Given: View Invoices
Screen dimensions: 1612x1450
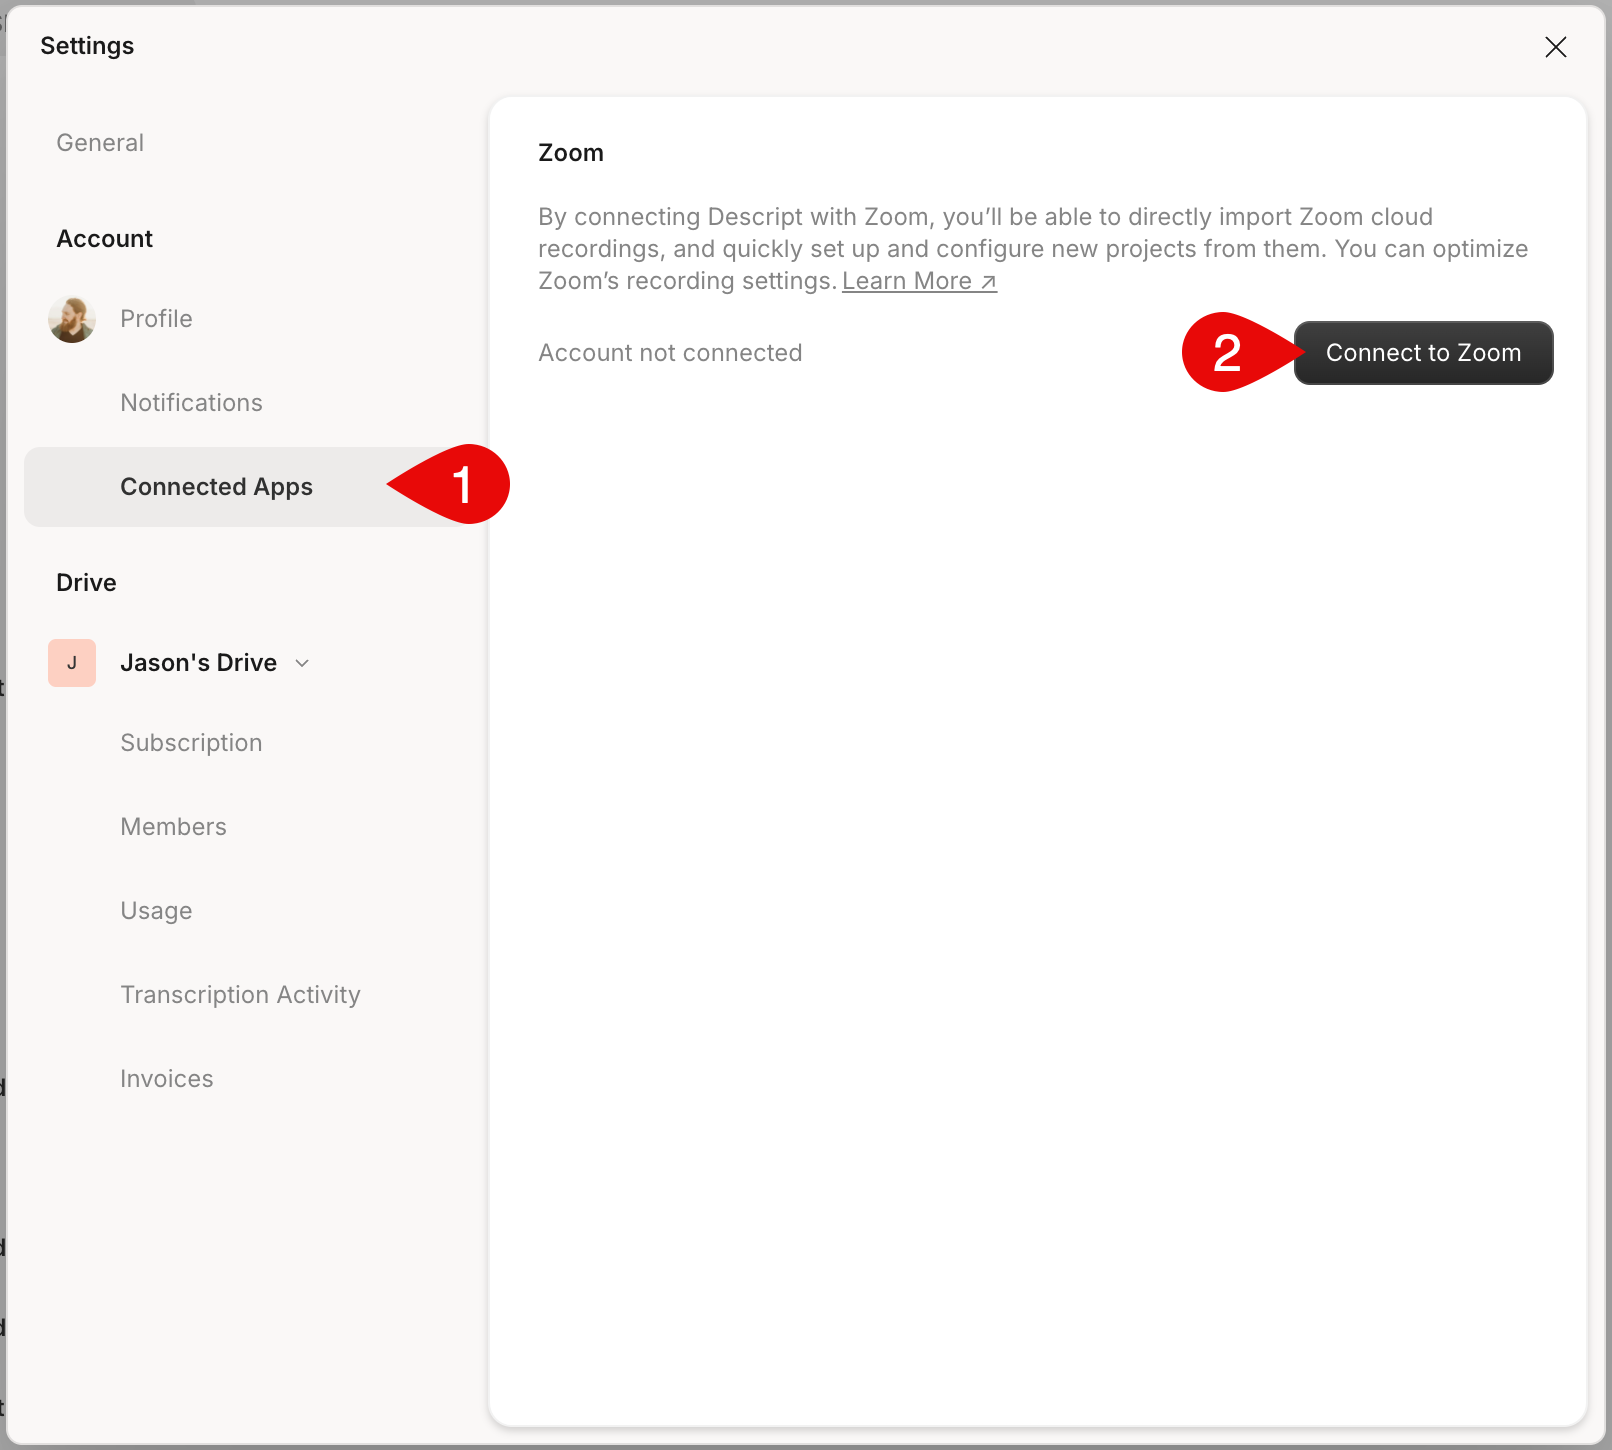Looking at the screenshot, I should click(x=166, y=1079).
